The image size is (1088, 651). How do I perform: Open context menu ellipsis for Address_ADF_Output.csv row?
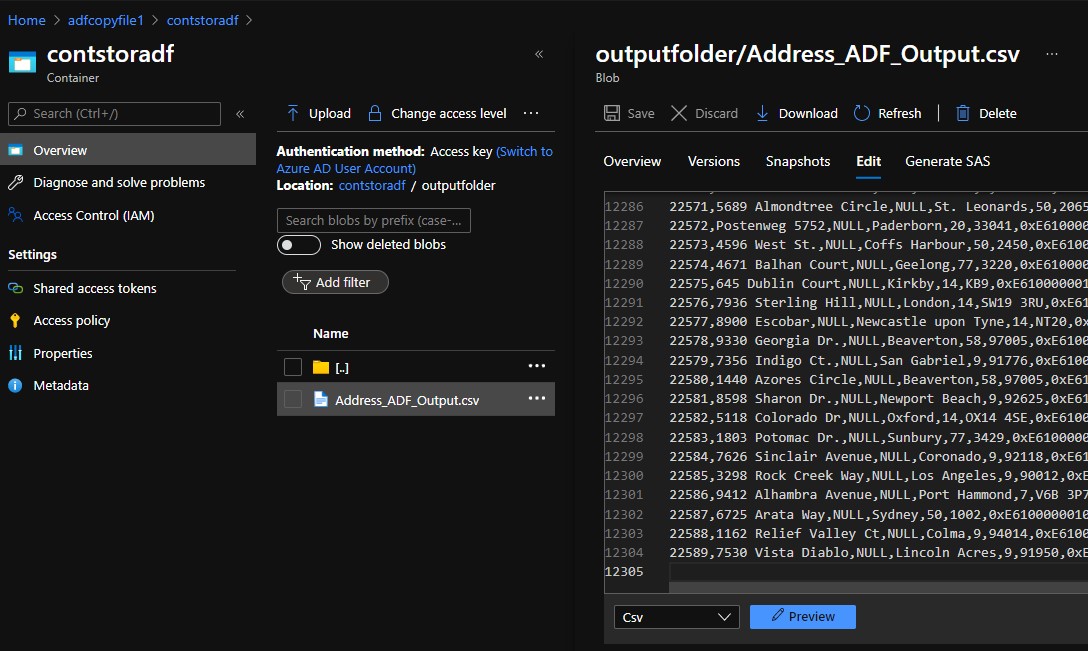coord(536,398)
